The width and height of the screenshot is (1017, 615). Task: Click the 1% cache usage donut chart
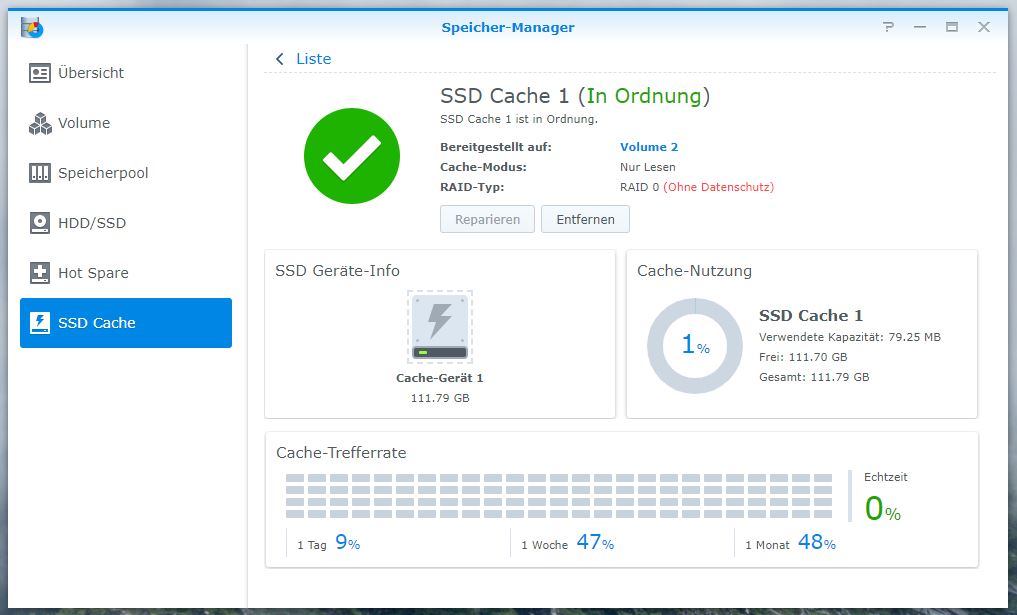tap(695, 346)
